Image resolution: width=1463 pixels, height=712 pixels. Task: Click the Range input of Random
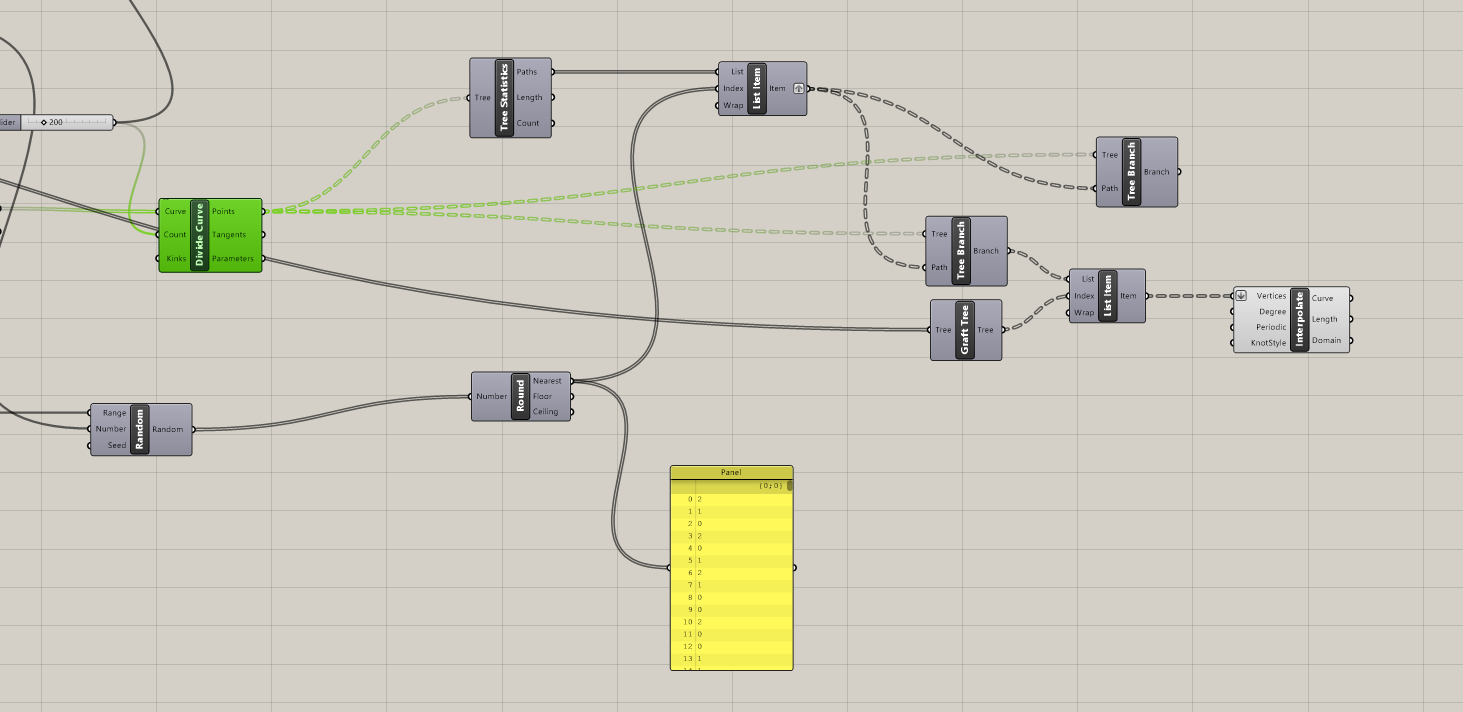[x=114, y=413]
